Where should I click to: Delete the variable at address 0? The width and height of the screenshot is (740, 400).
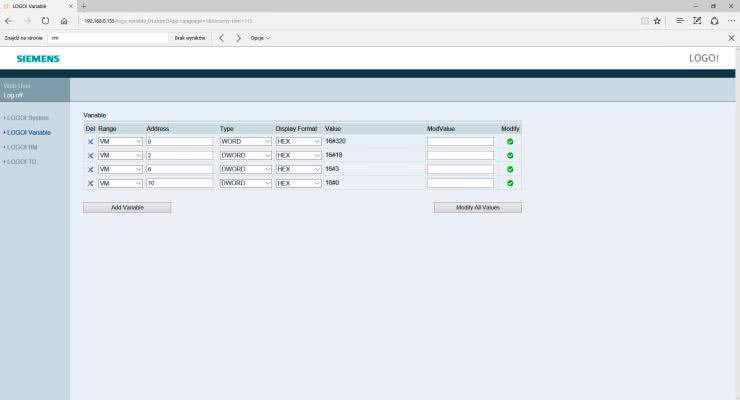90,142
